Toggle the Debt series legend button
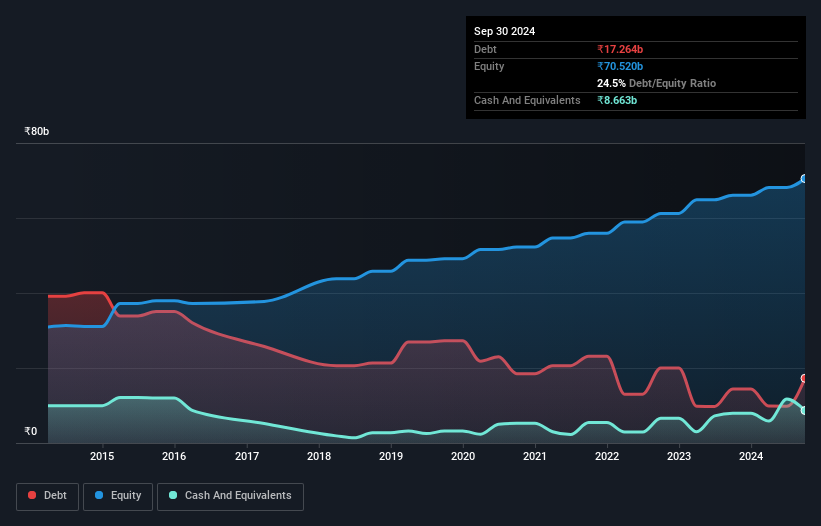The image size is (821, 526). [48, 496]
